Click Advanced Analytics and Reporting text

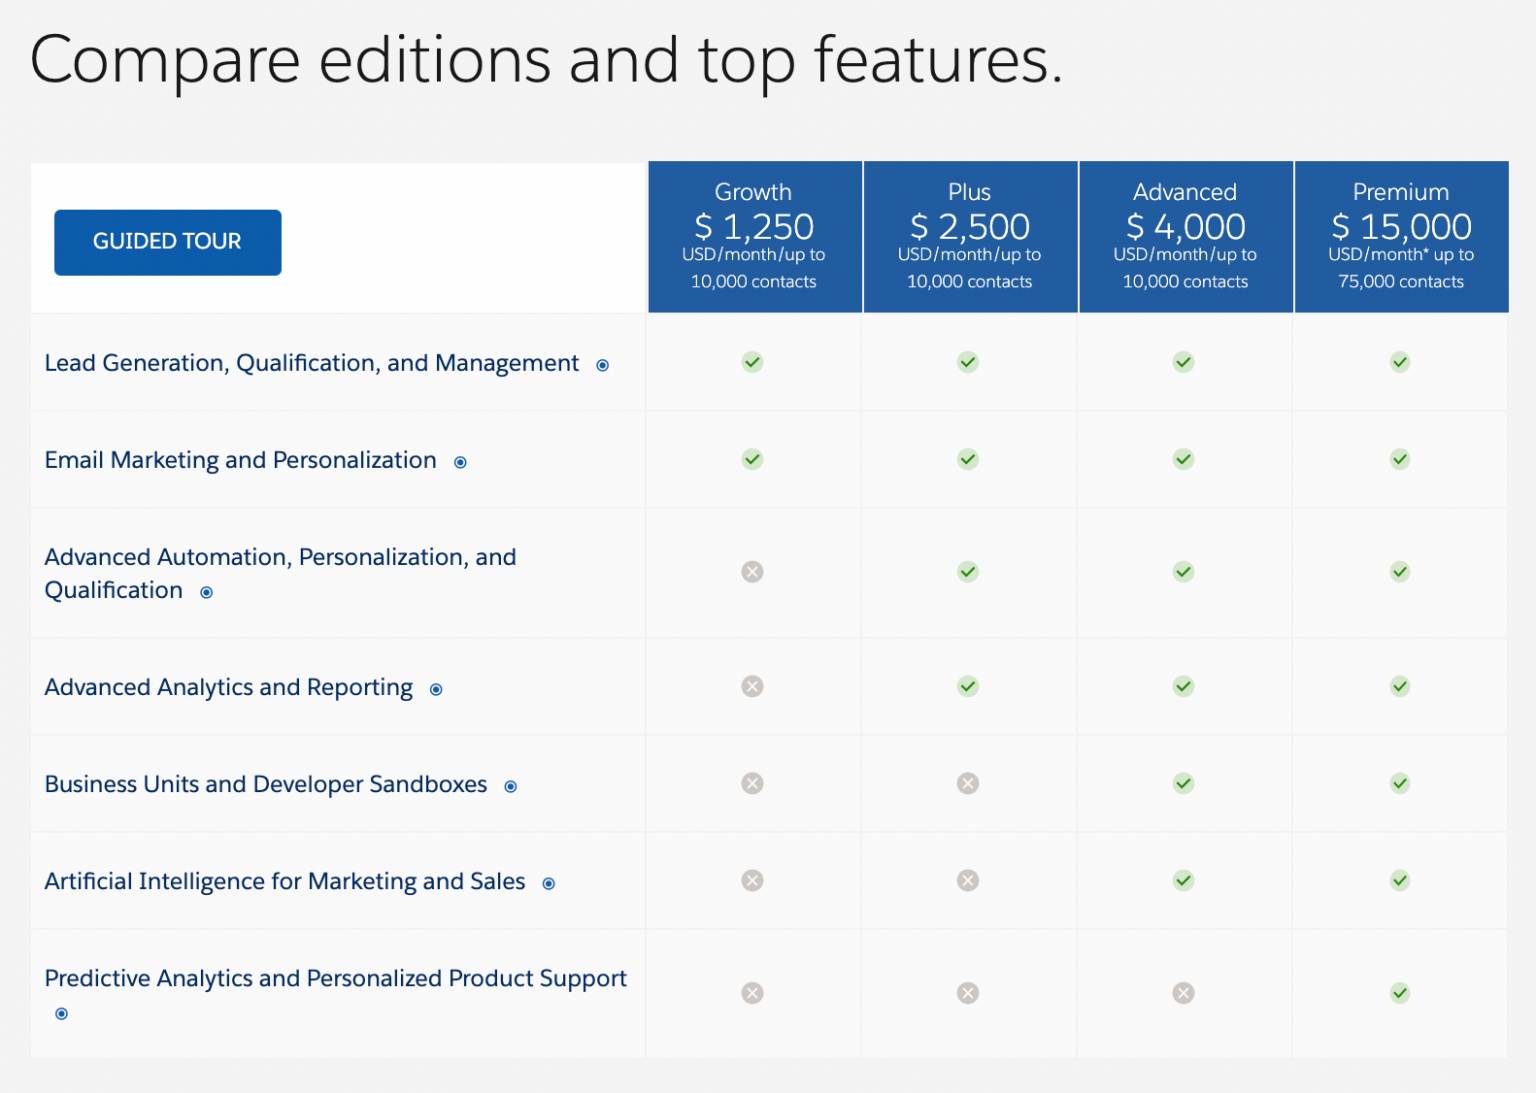coord(229,687)
